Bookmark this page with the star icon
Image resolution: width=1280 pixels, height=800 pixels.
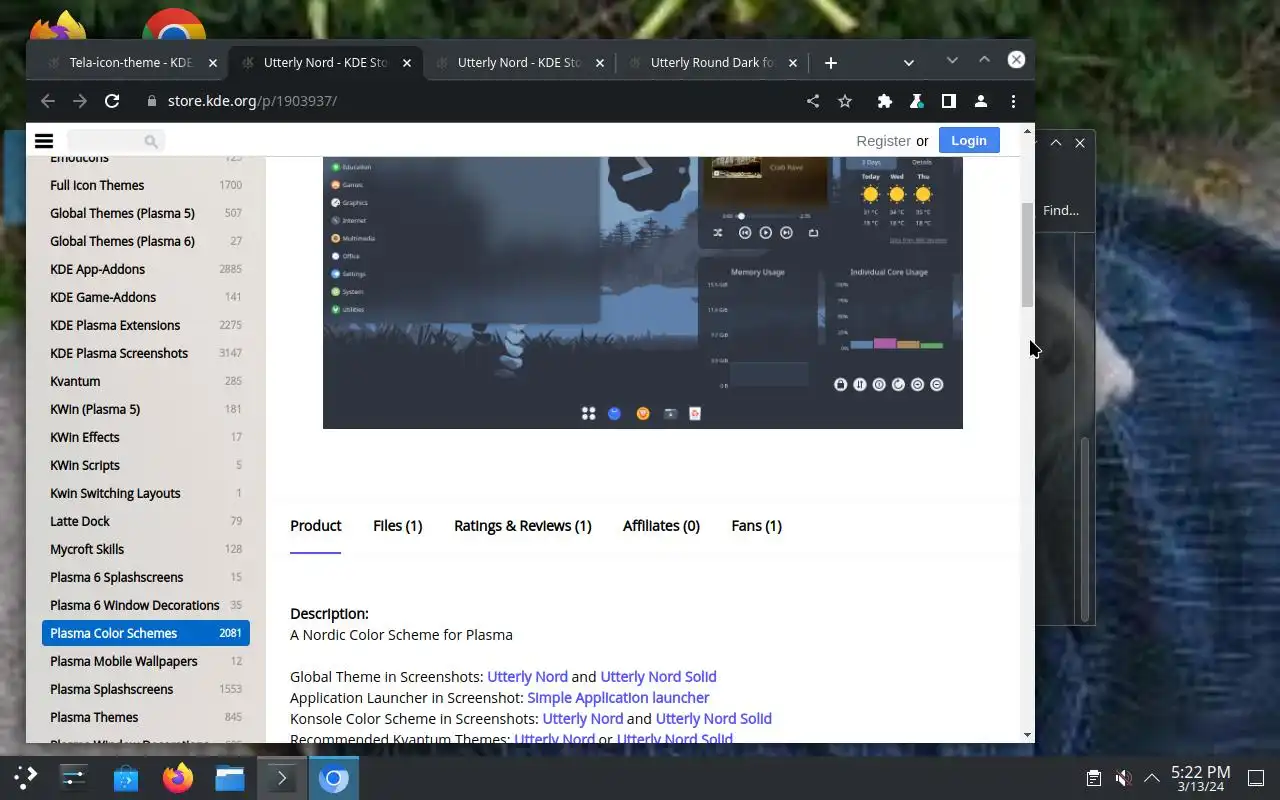[845, 101]
